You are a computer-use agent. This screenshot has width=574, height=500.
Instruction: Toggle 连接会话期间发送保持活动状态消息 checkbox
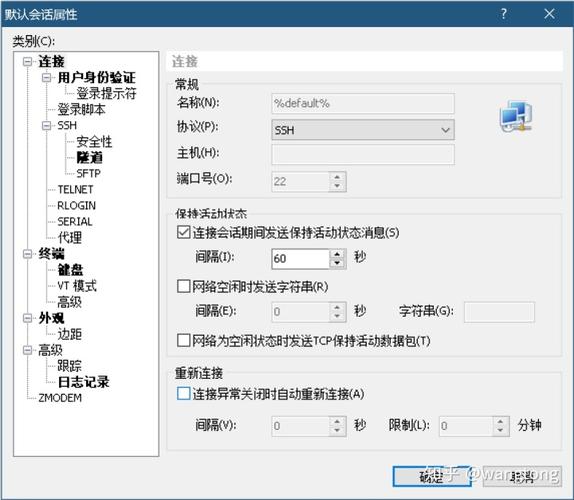click(183, 232)
